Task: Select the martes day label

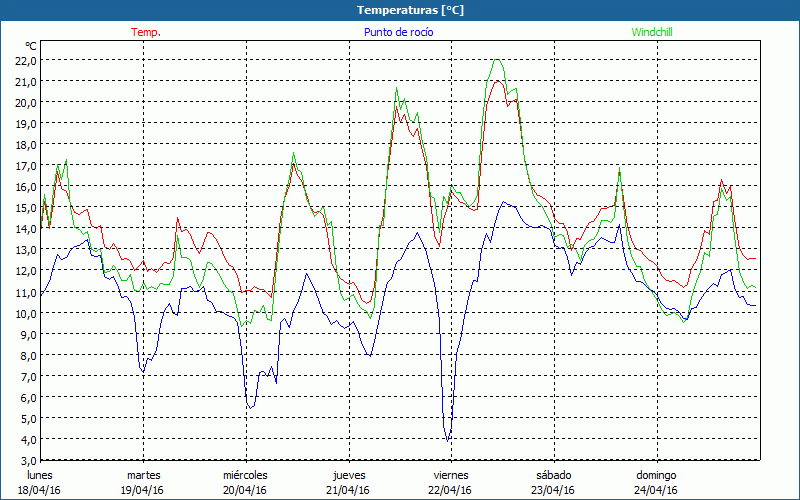Action: coord(143,475)
